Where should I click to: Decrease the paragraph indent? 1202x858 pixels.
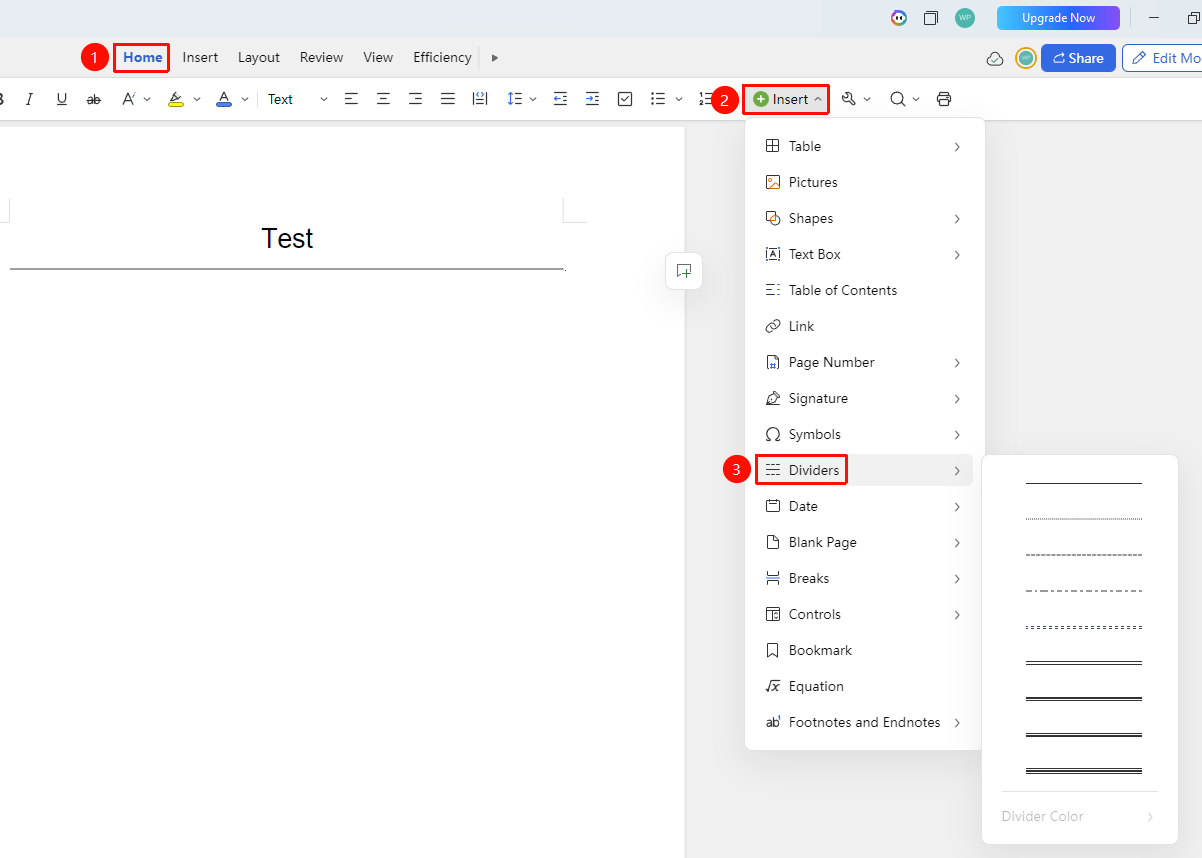[x=560, y=99]
